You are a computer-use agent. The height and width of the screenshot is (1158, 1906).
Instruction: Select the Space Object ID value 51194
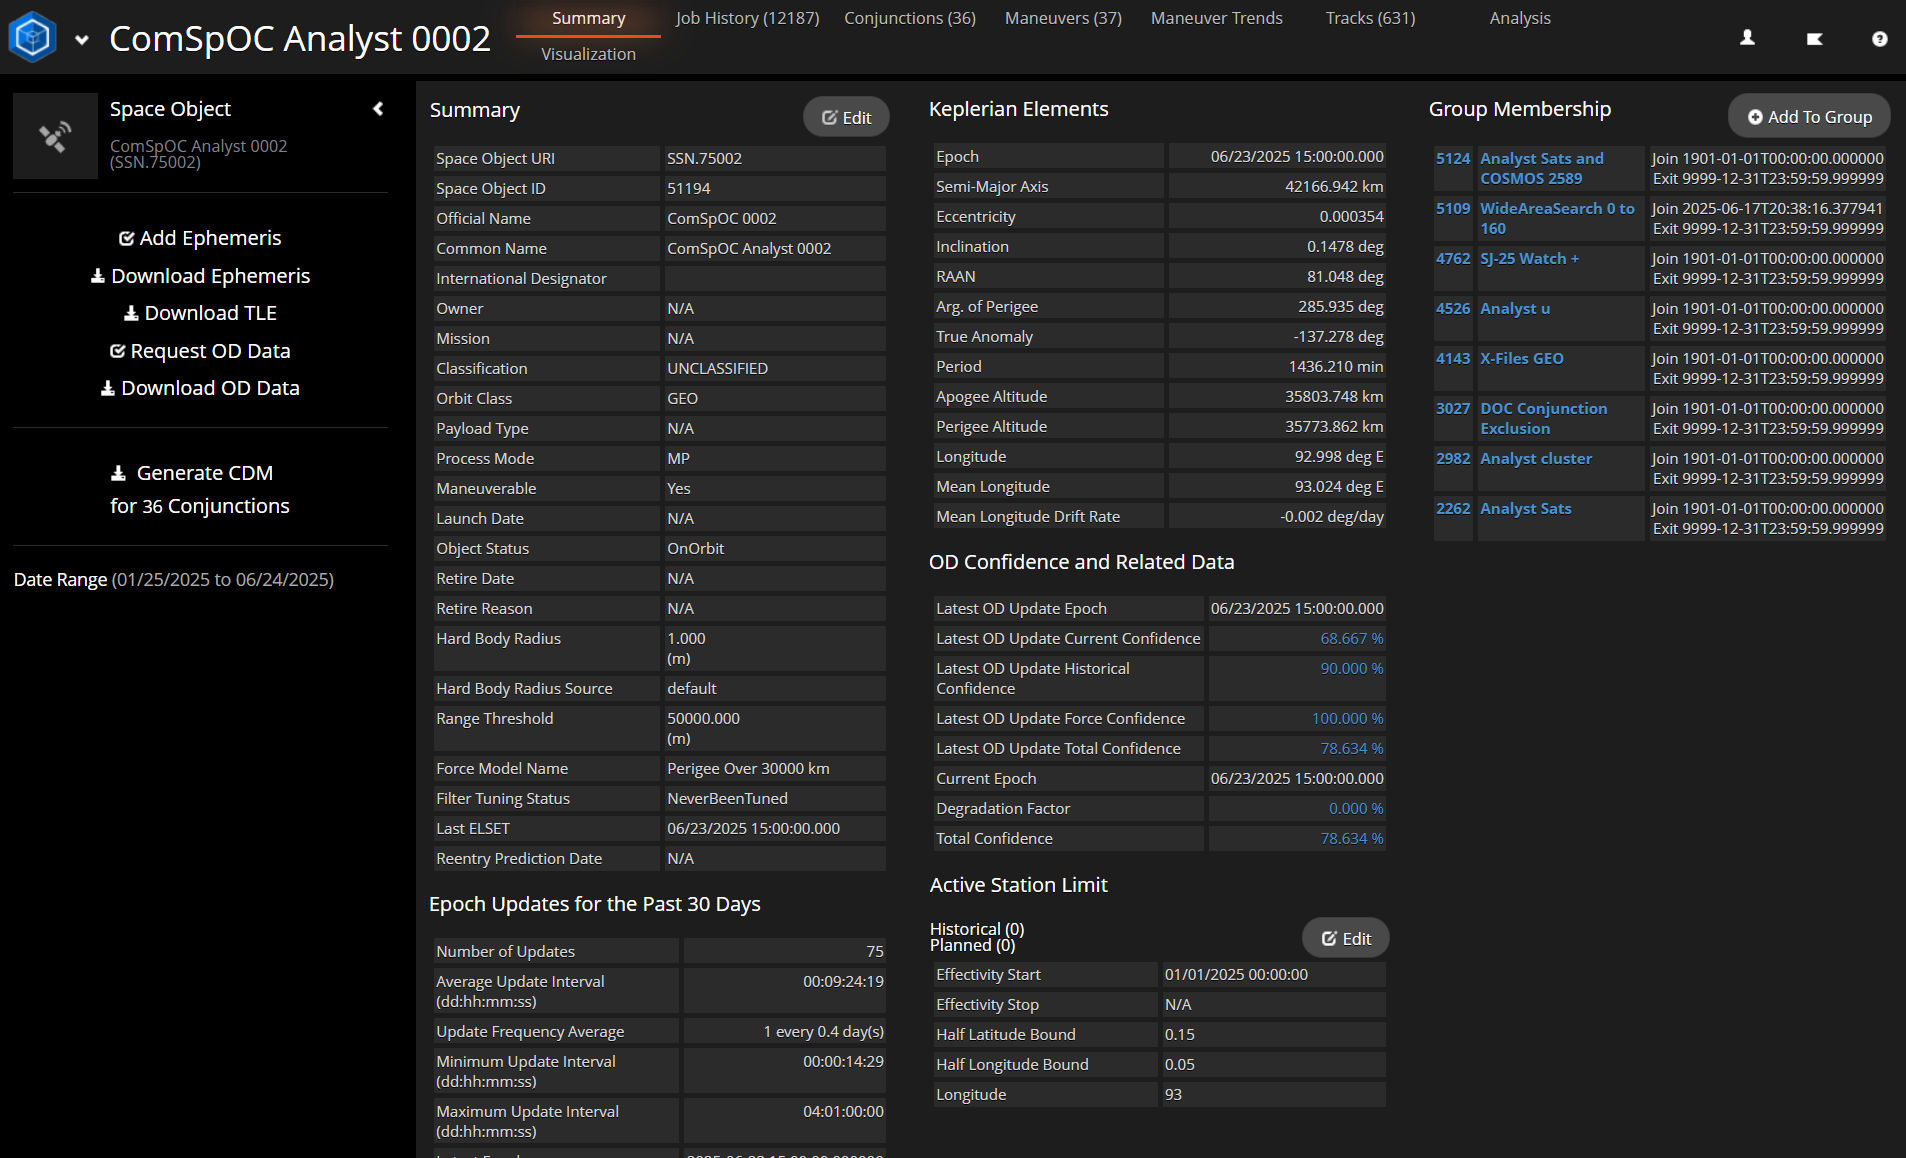(x=689, y=188)
